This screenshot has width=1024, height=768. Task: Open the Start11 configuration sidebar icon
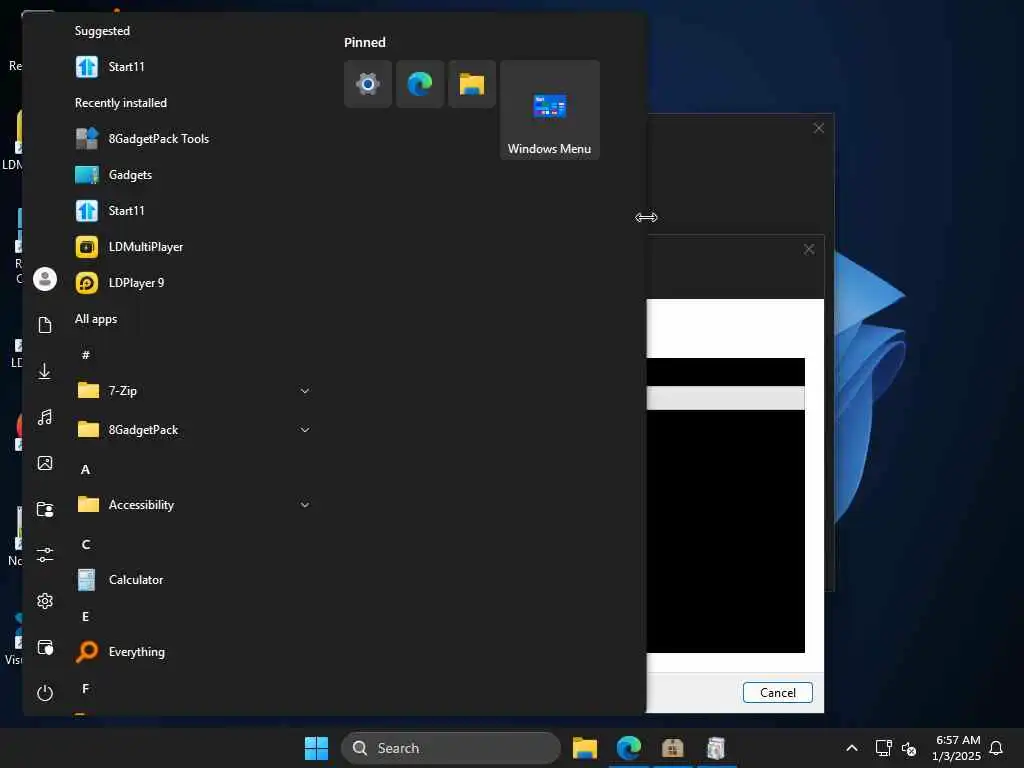(x=45, y=647)
